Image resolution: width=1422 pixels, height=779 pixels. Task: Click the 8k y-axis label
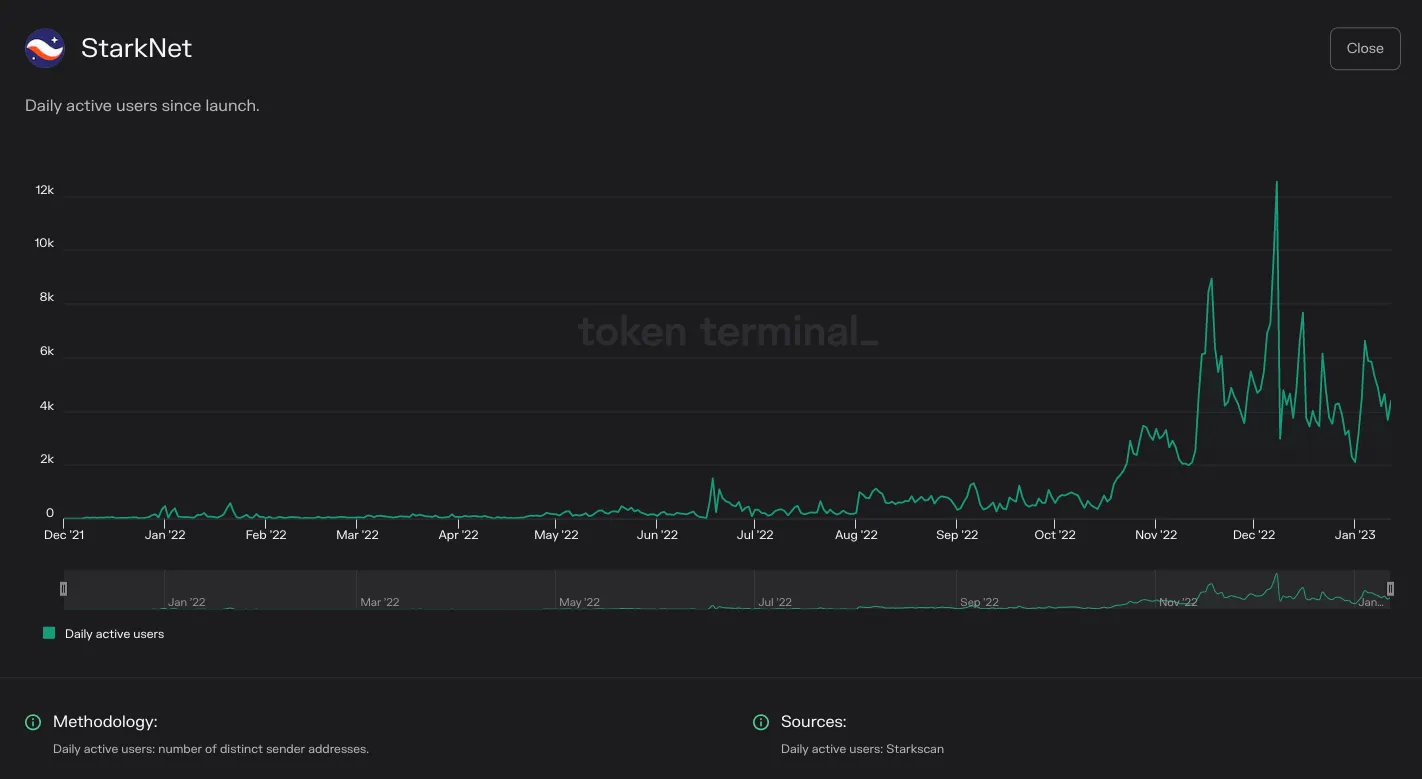tap(47, 298)
